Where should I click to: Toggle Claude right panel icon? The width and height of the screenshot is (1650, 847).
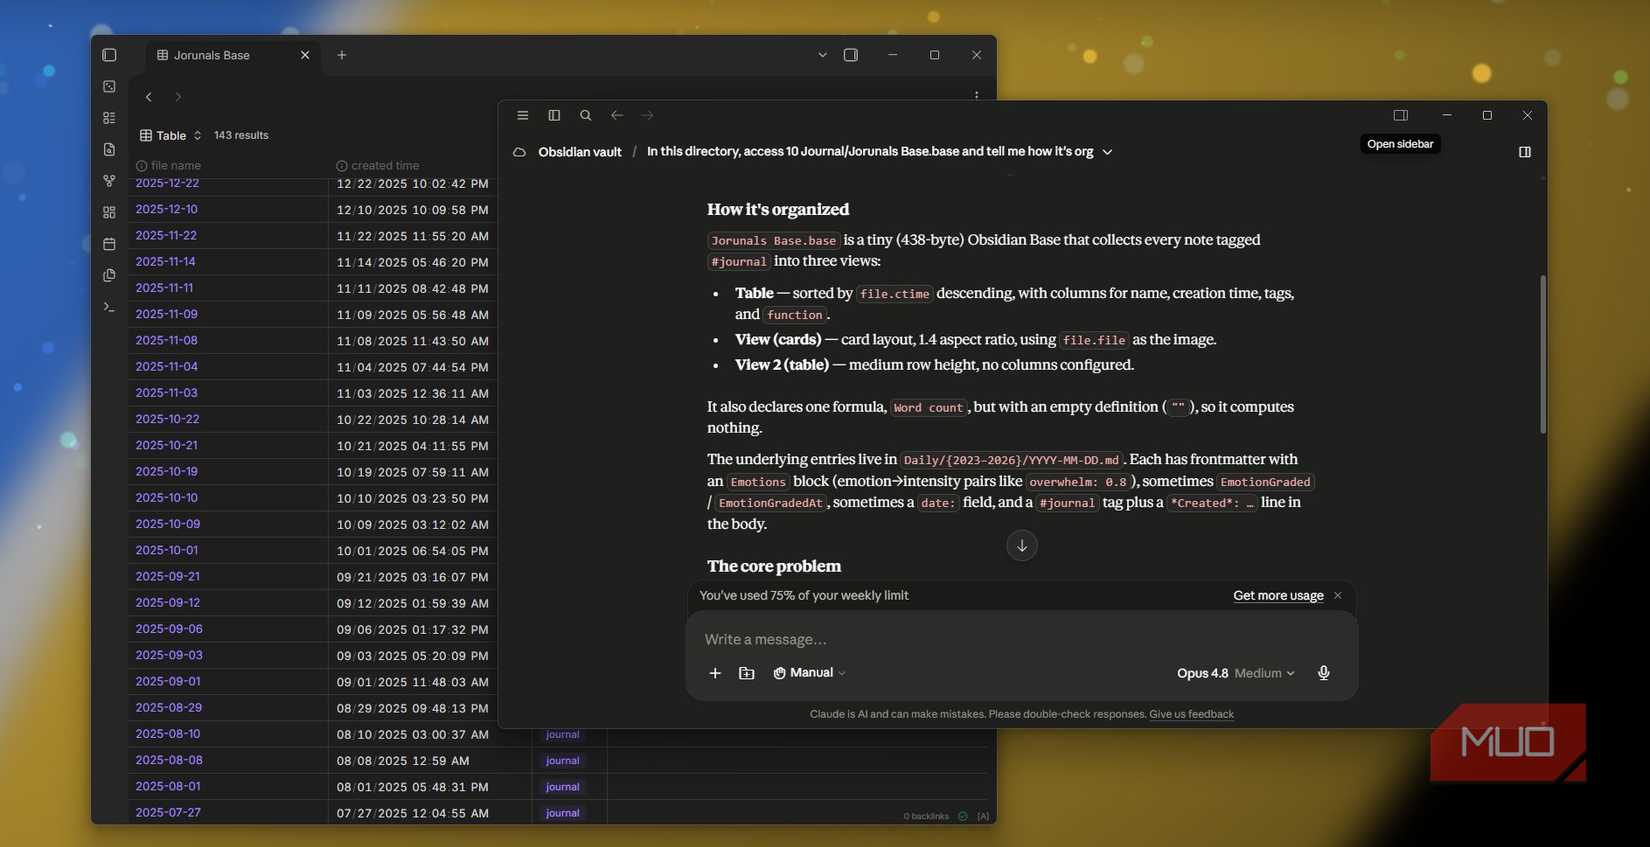(1525, 152)
